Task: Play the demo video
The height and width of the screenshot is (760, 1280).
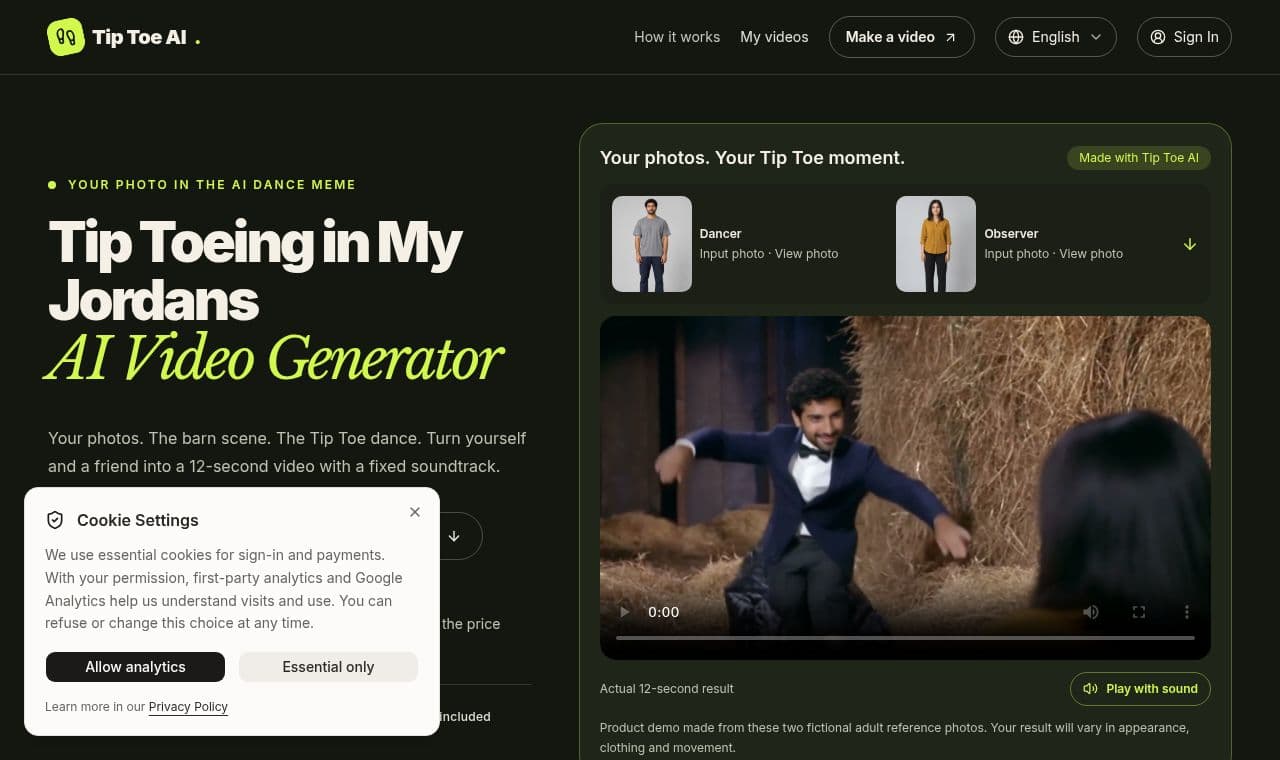Action: (625, 612)
